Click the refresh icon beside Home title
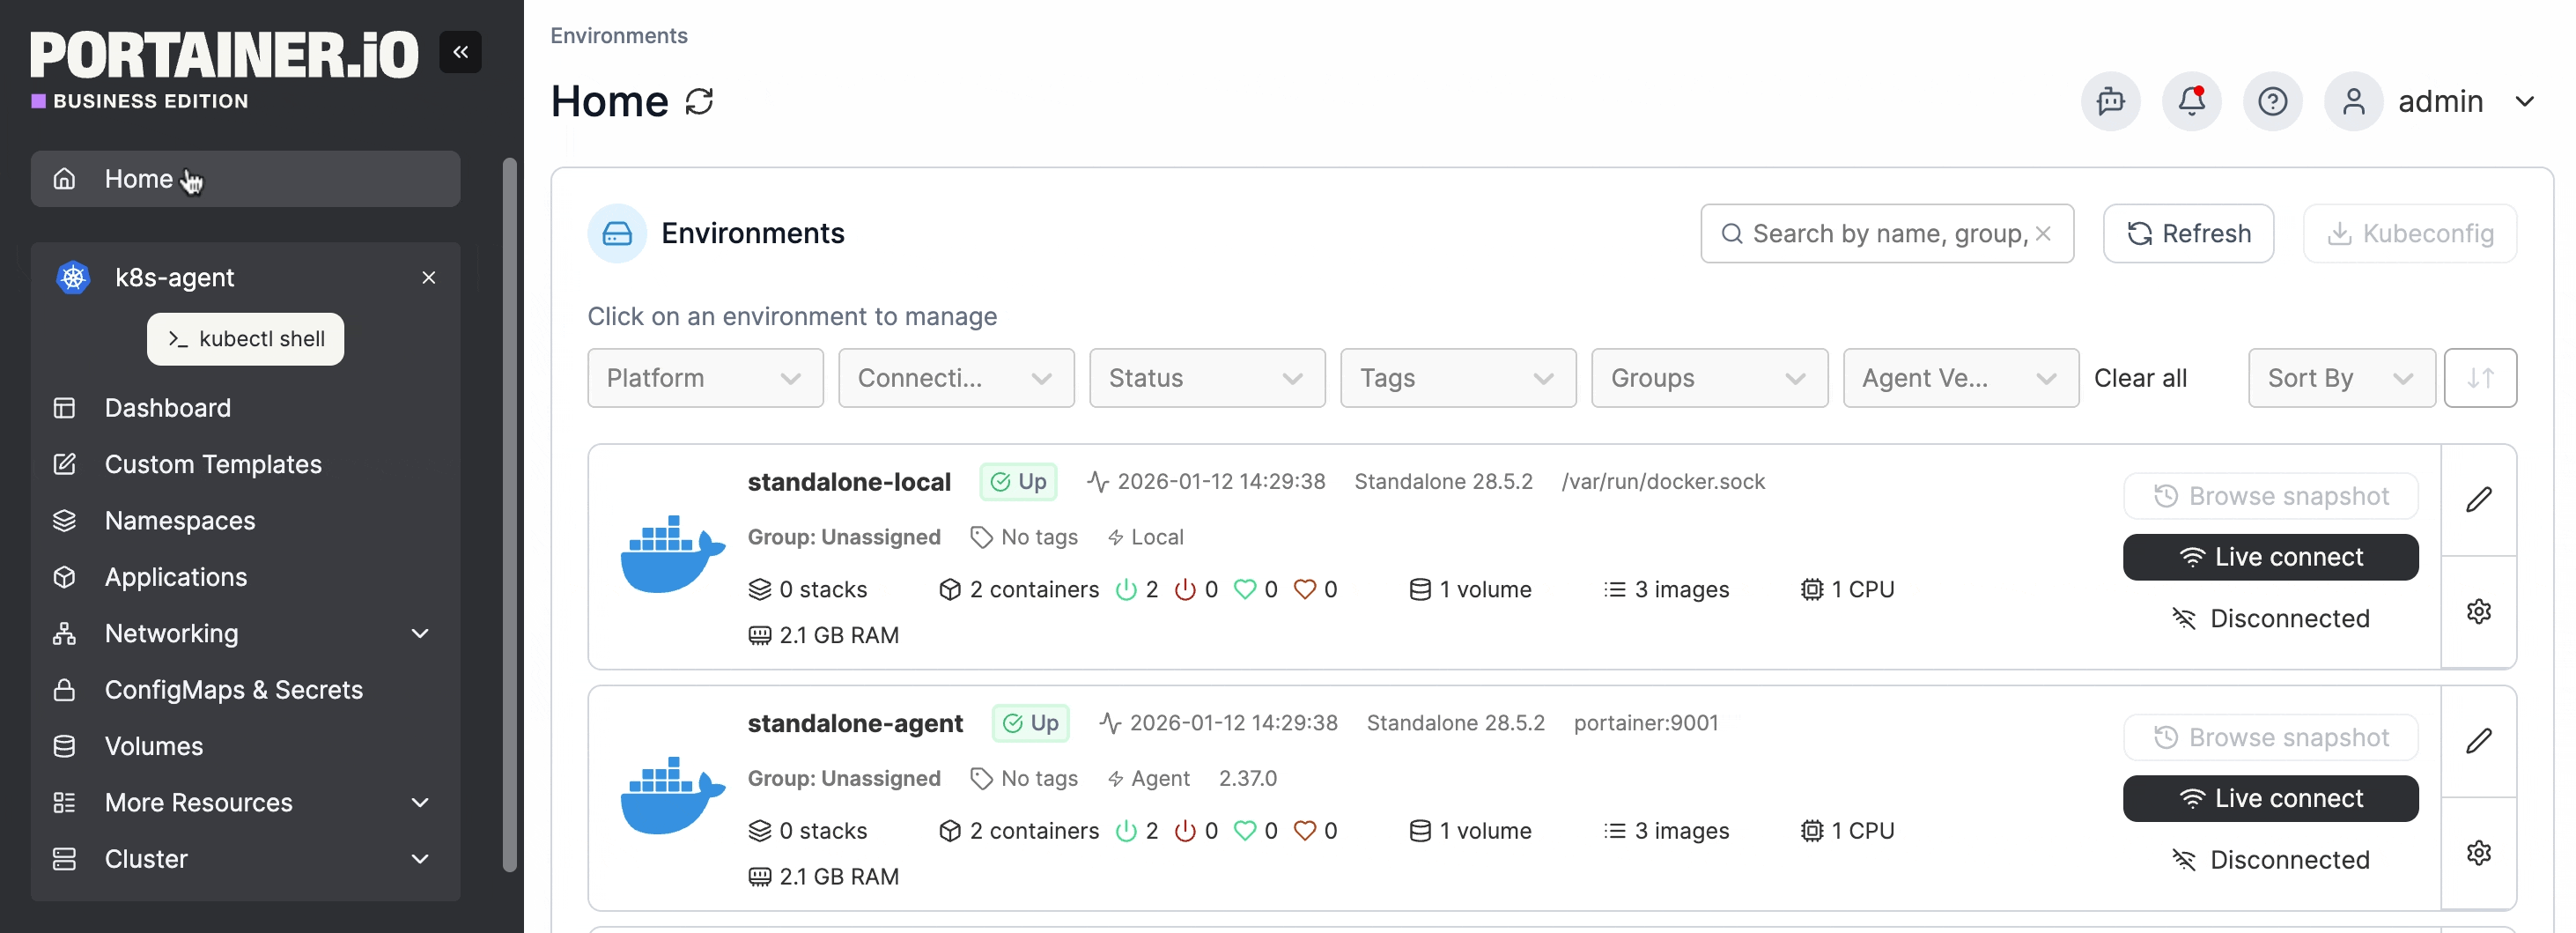2576x933 pixels. click(699, 101)
